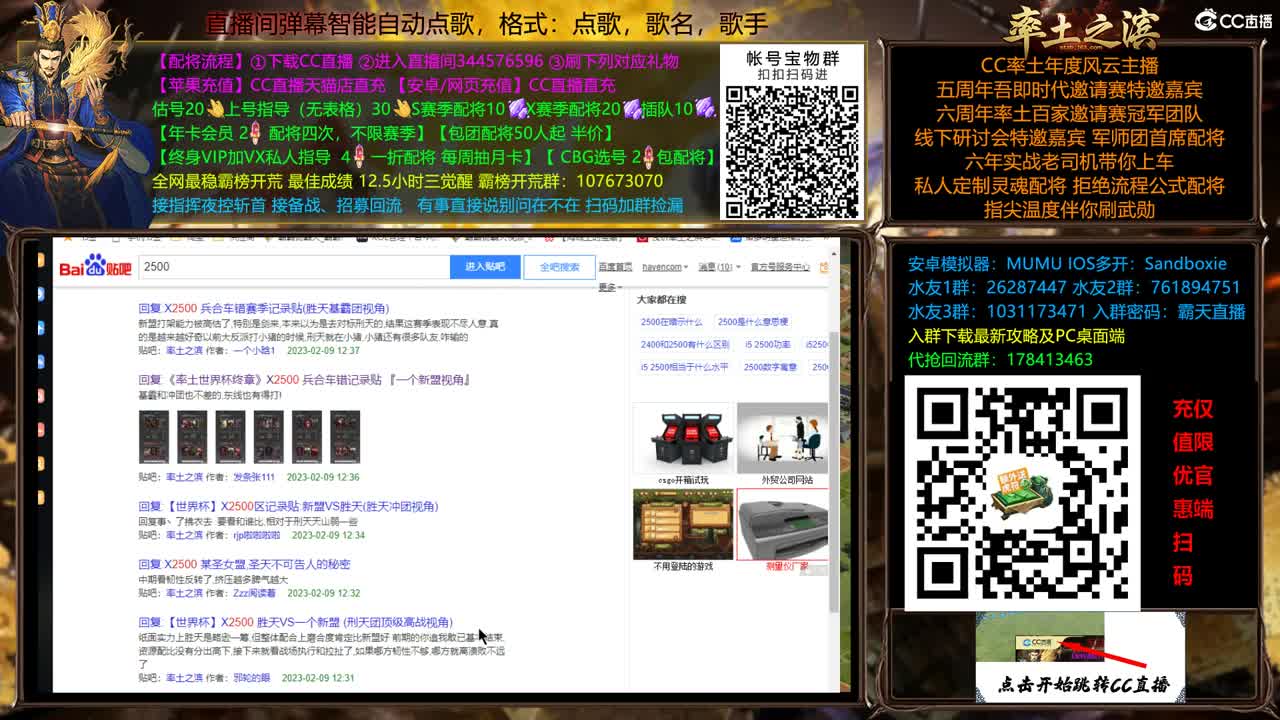Open author link rjp啦啦啦啦
Viewport: 1280px width, 720px height.
(x=256, y=535)
